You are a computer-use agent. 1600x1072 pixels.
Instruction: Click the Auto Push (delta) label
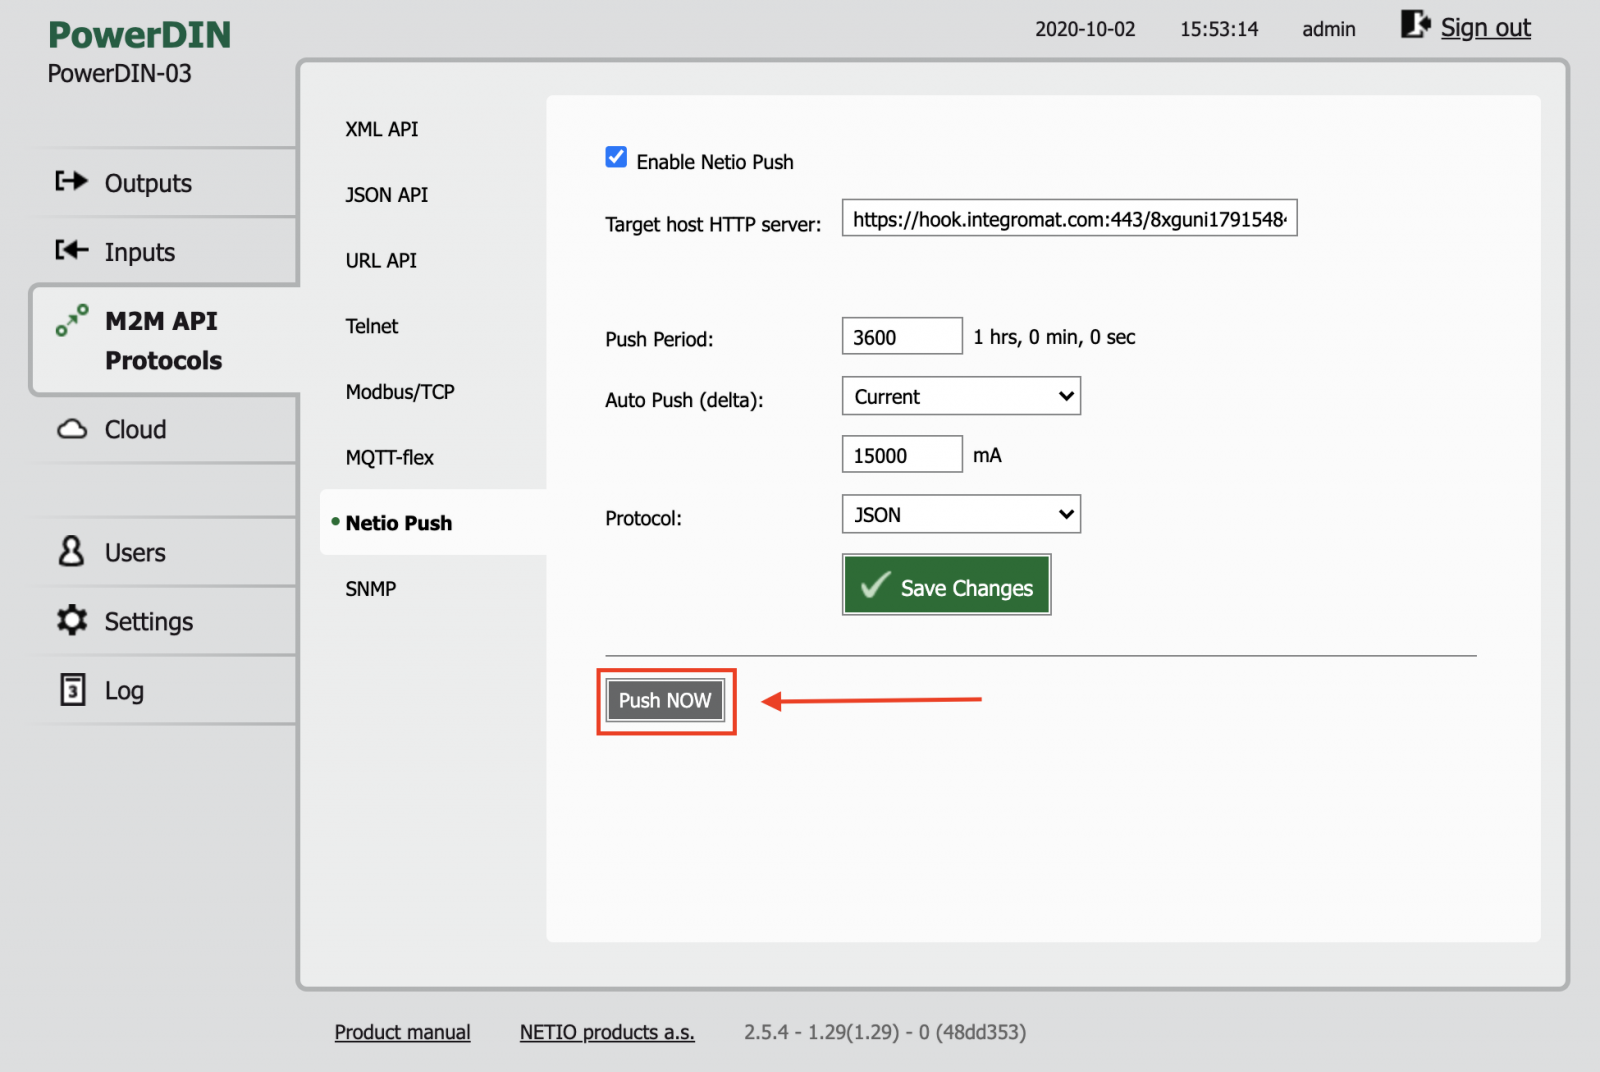pyautogui.click(x=684, y=400)
